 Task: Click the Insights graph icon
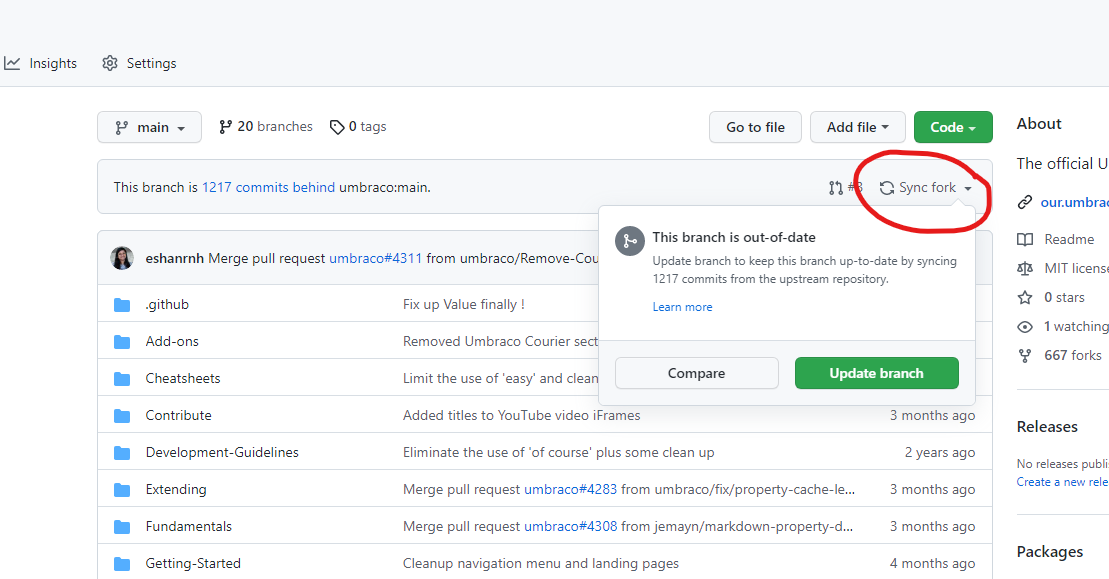(12, 63)
